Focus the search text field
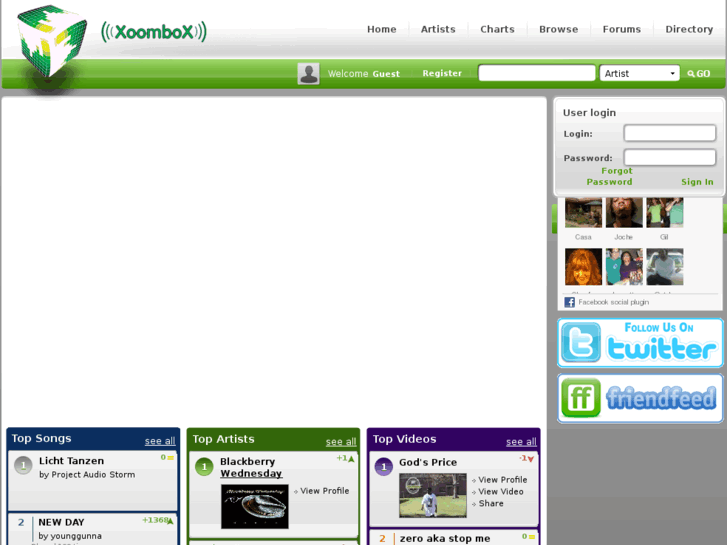Image resolution: width=727 pixels, height=545 pixels. (537, 73)
